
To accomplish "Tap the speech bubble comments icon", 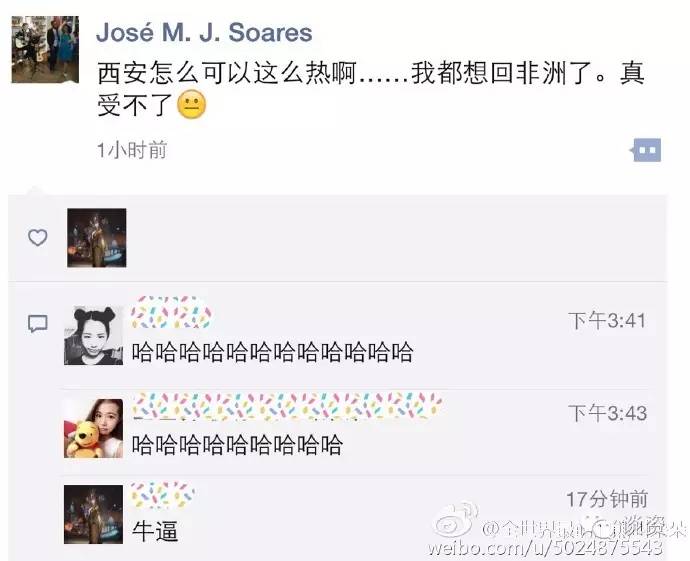I will (38, 324).
